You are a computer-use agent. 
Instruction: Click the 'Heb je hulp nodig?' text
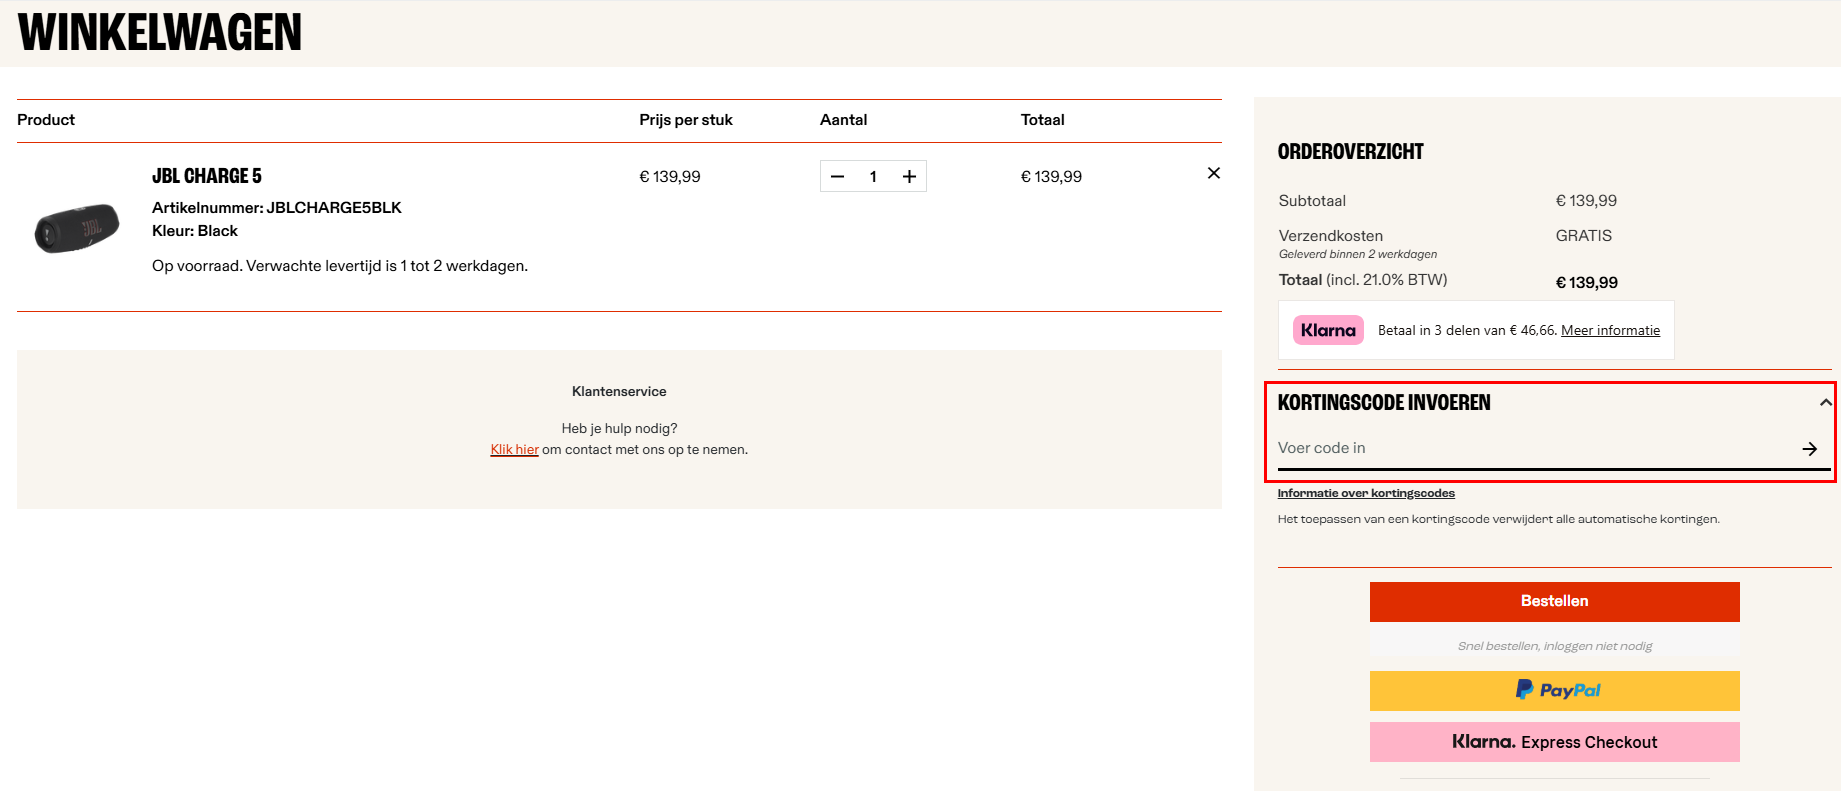619,429
